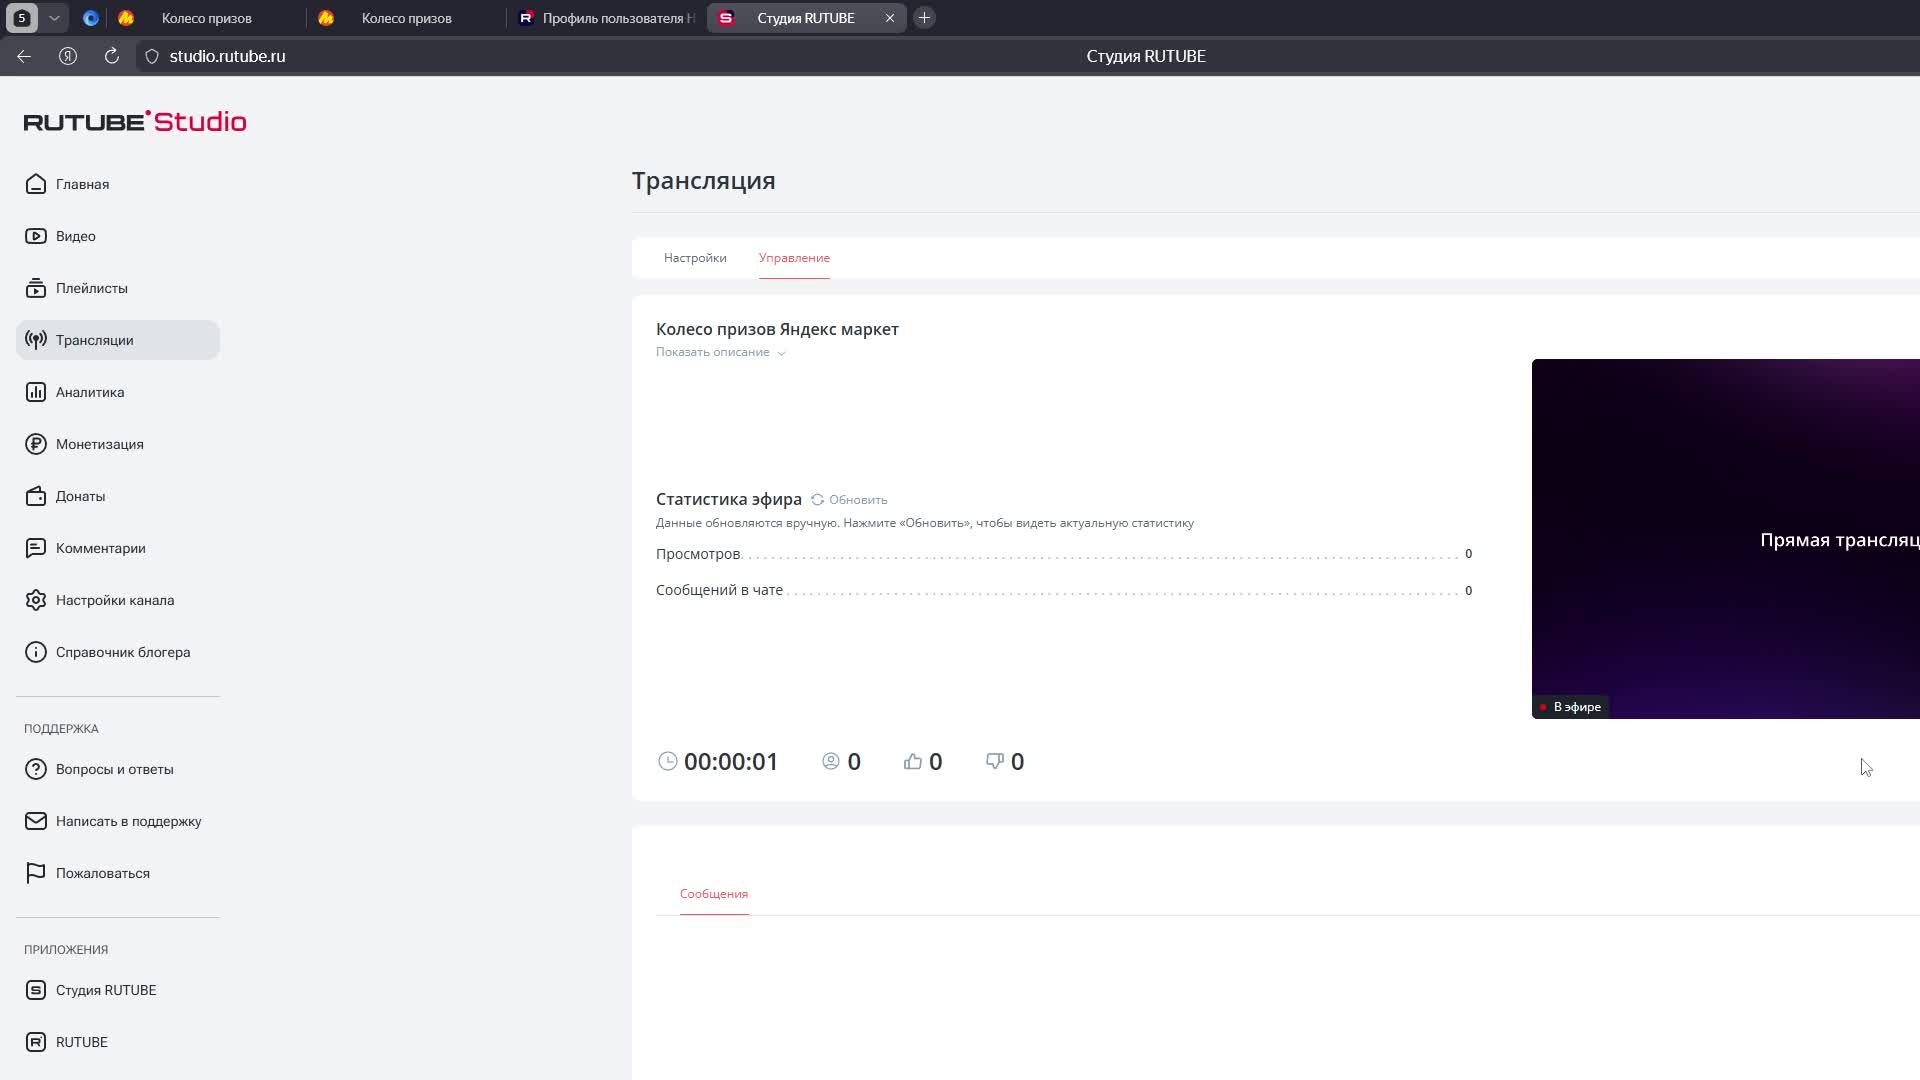The width and height of the screenshot is (1920, 1080).
Task: Reload the page with refresh button
Action: [x=112, y=56]
